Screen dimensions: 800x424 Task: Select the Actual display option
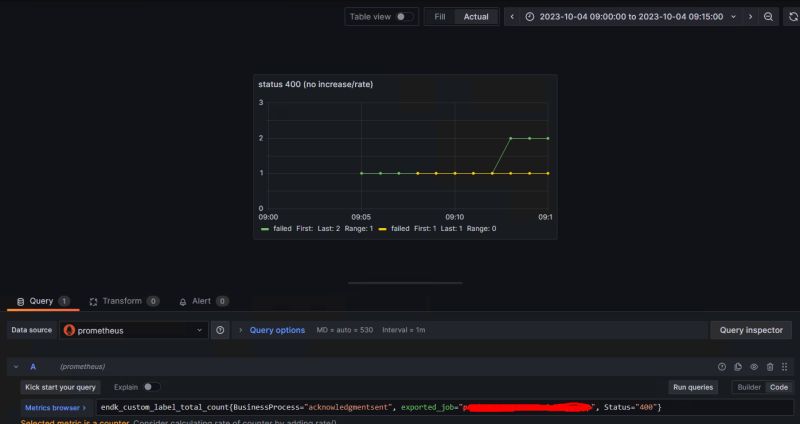[476, 17]
